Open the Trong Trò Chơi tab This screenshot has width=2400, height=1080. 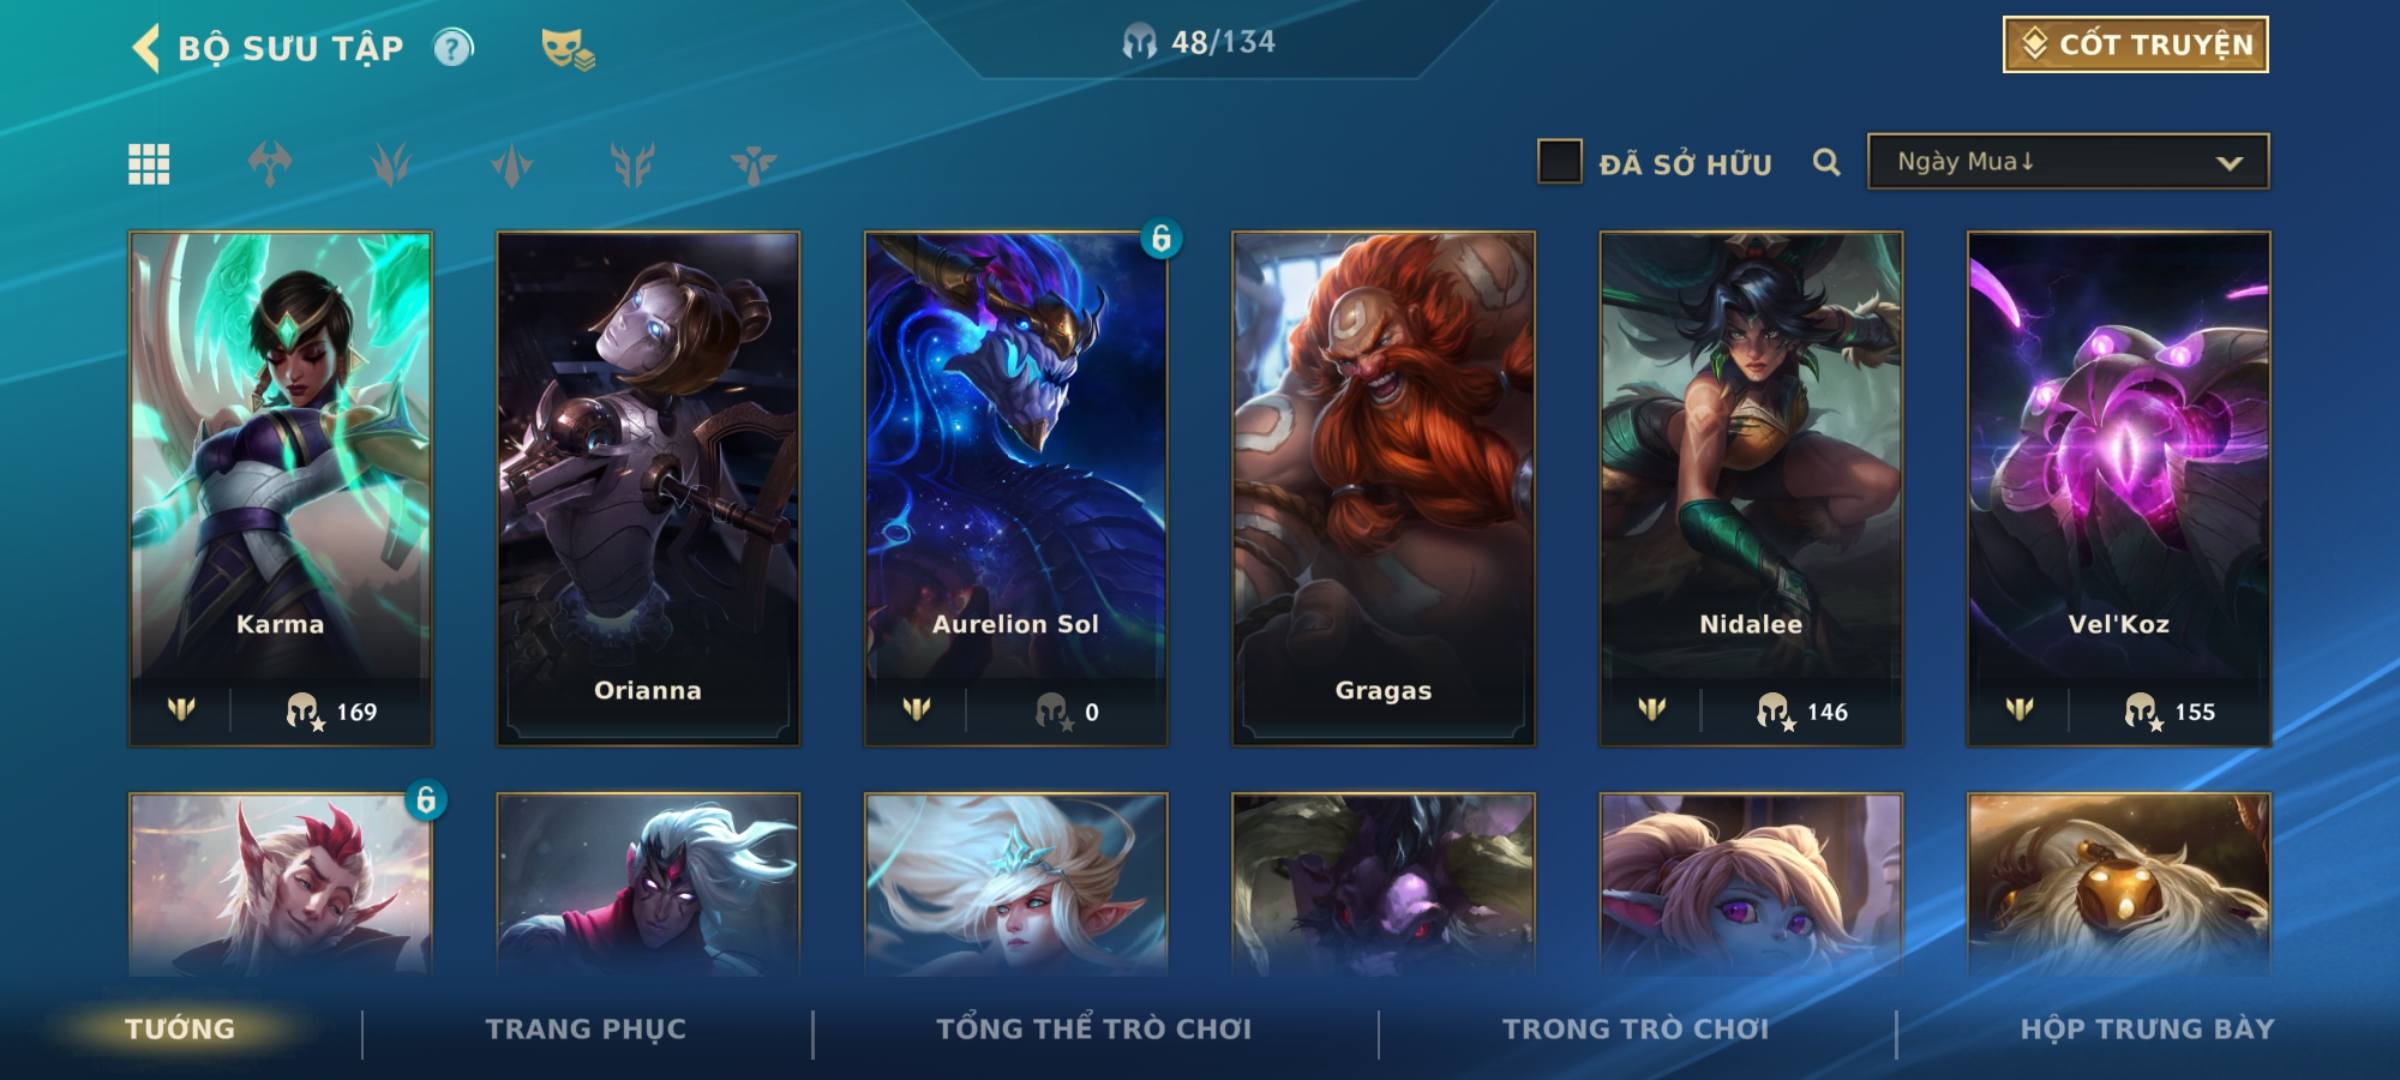point(1636,1029)
